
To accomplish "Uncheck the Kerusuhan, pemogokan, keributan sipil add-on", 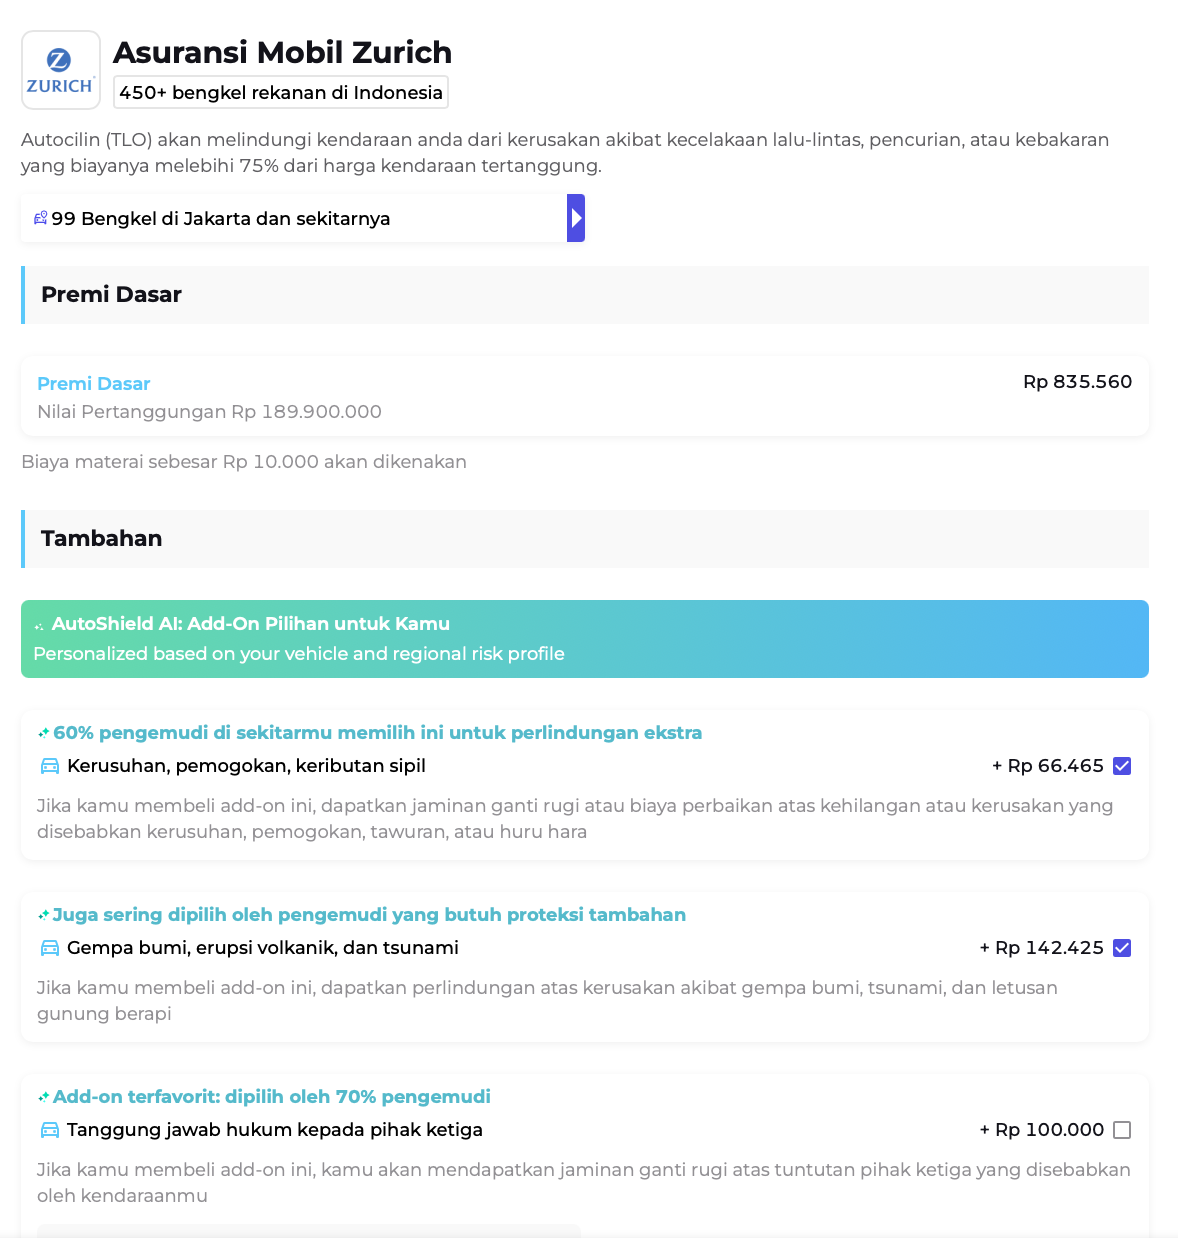I will [1122, 766].
